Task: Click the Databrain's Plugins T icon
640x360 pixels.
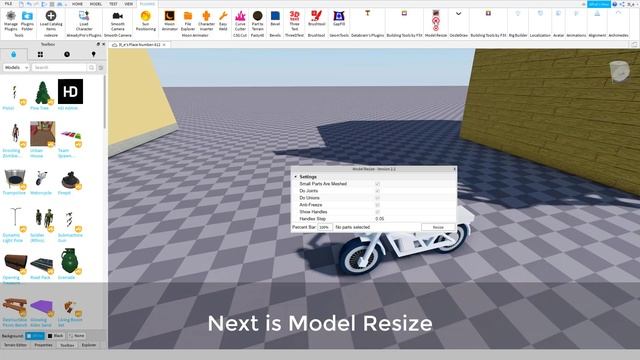Action: 367,13
